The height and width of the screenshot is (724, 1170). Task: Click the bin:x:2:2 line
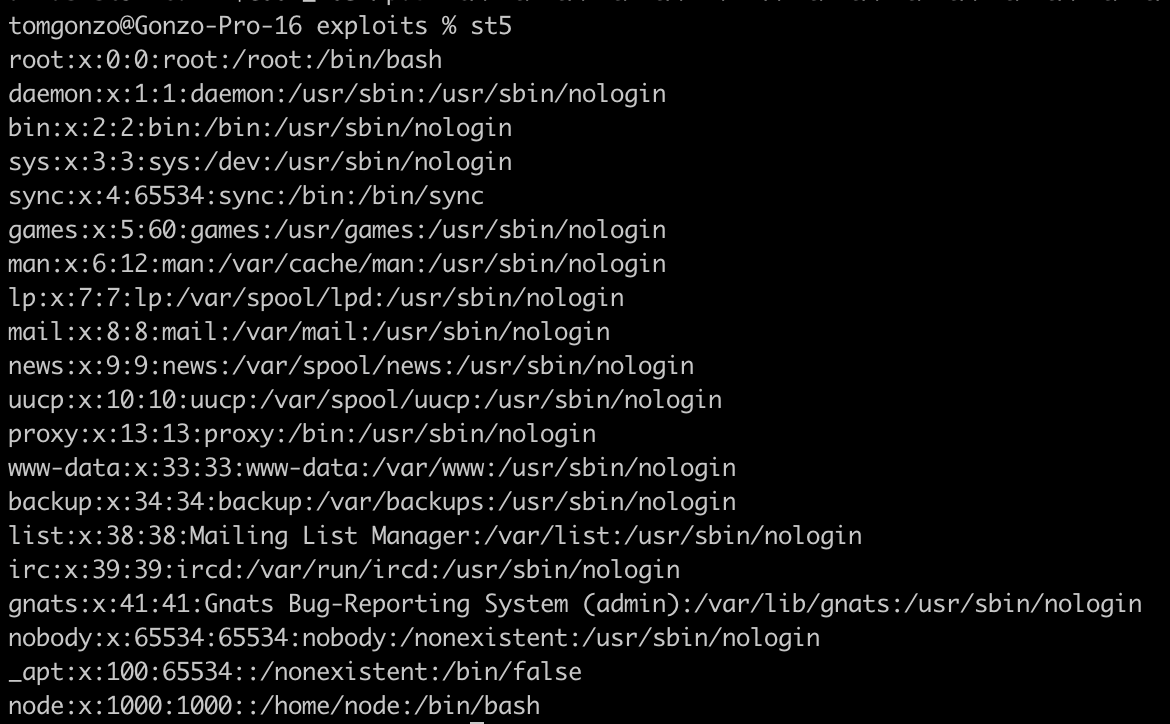coord(260,128)
